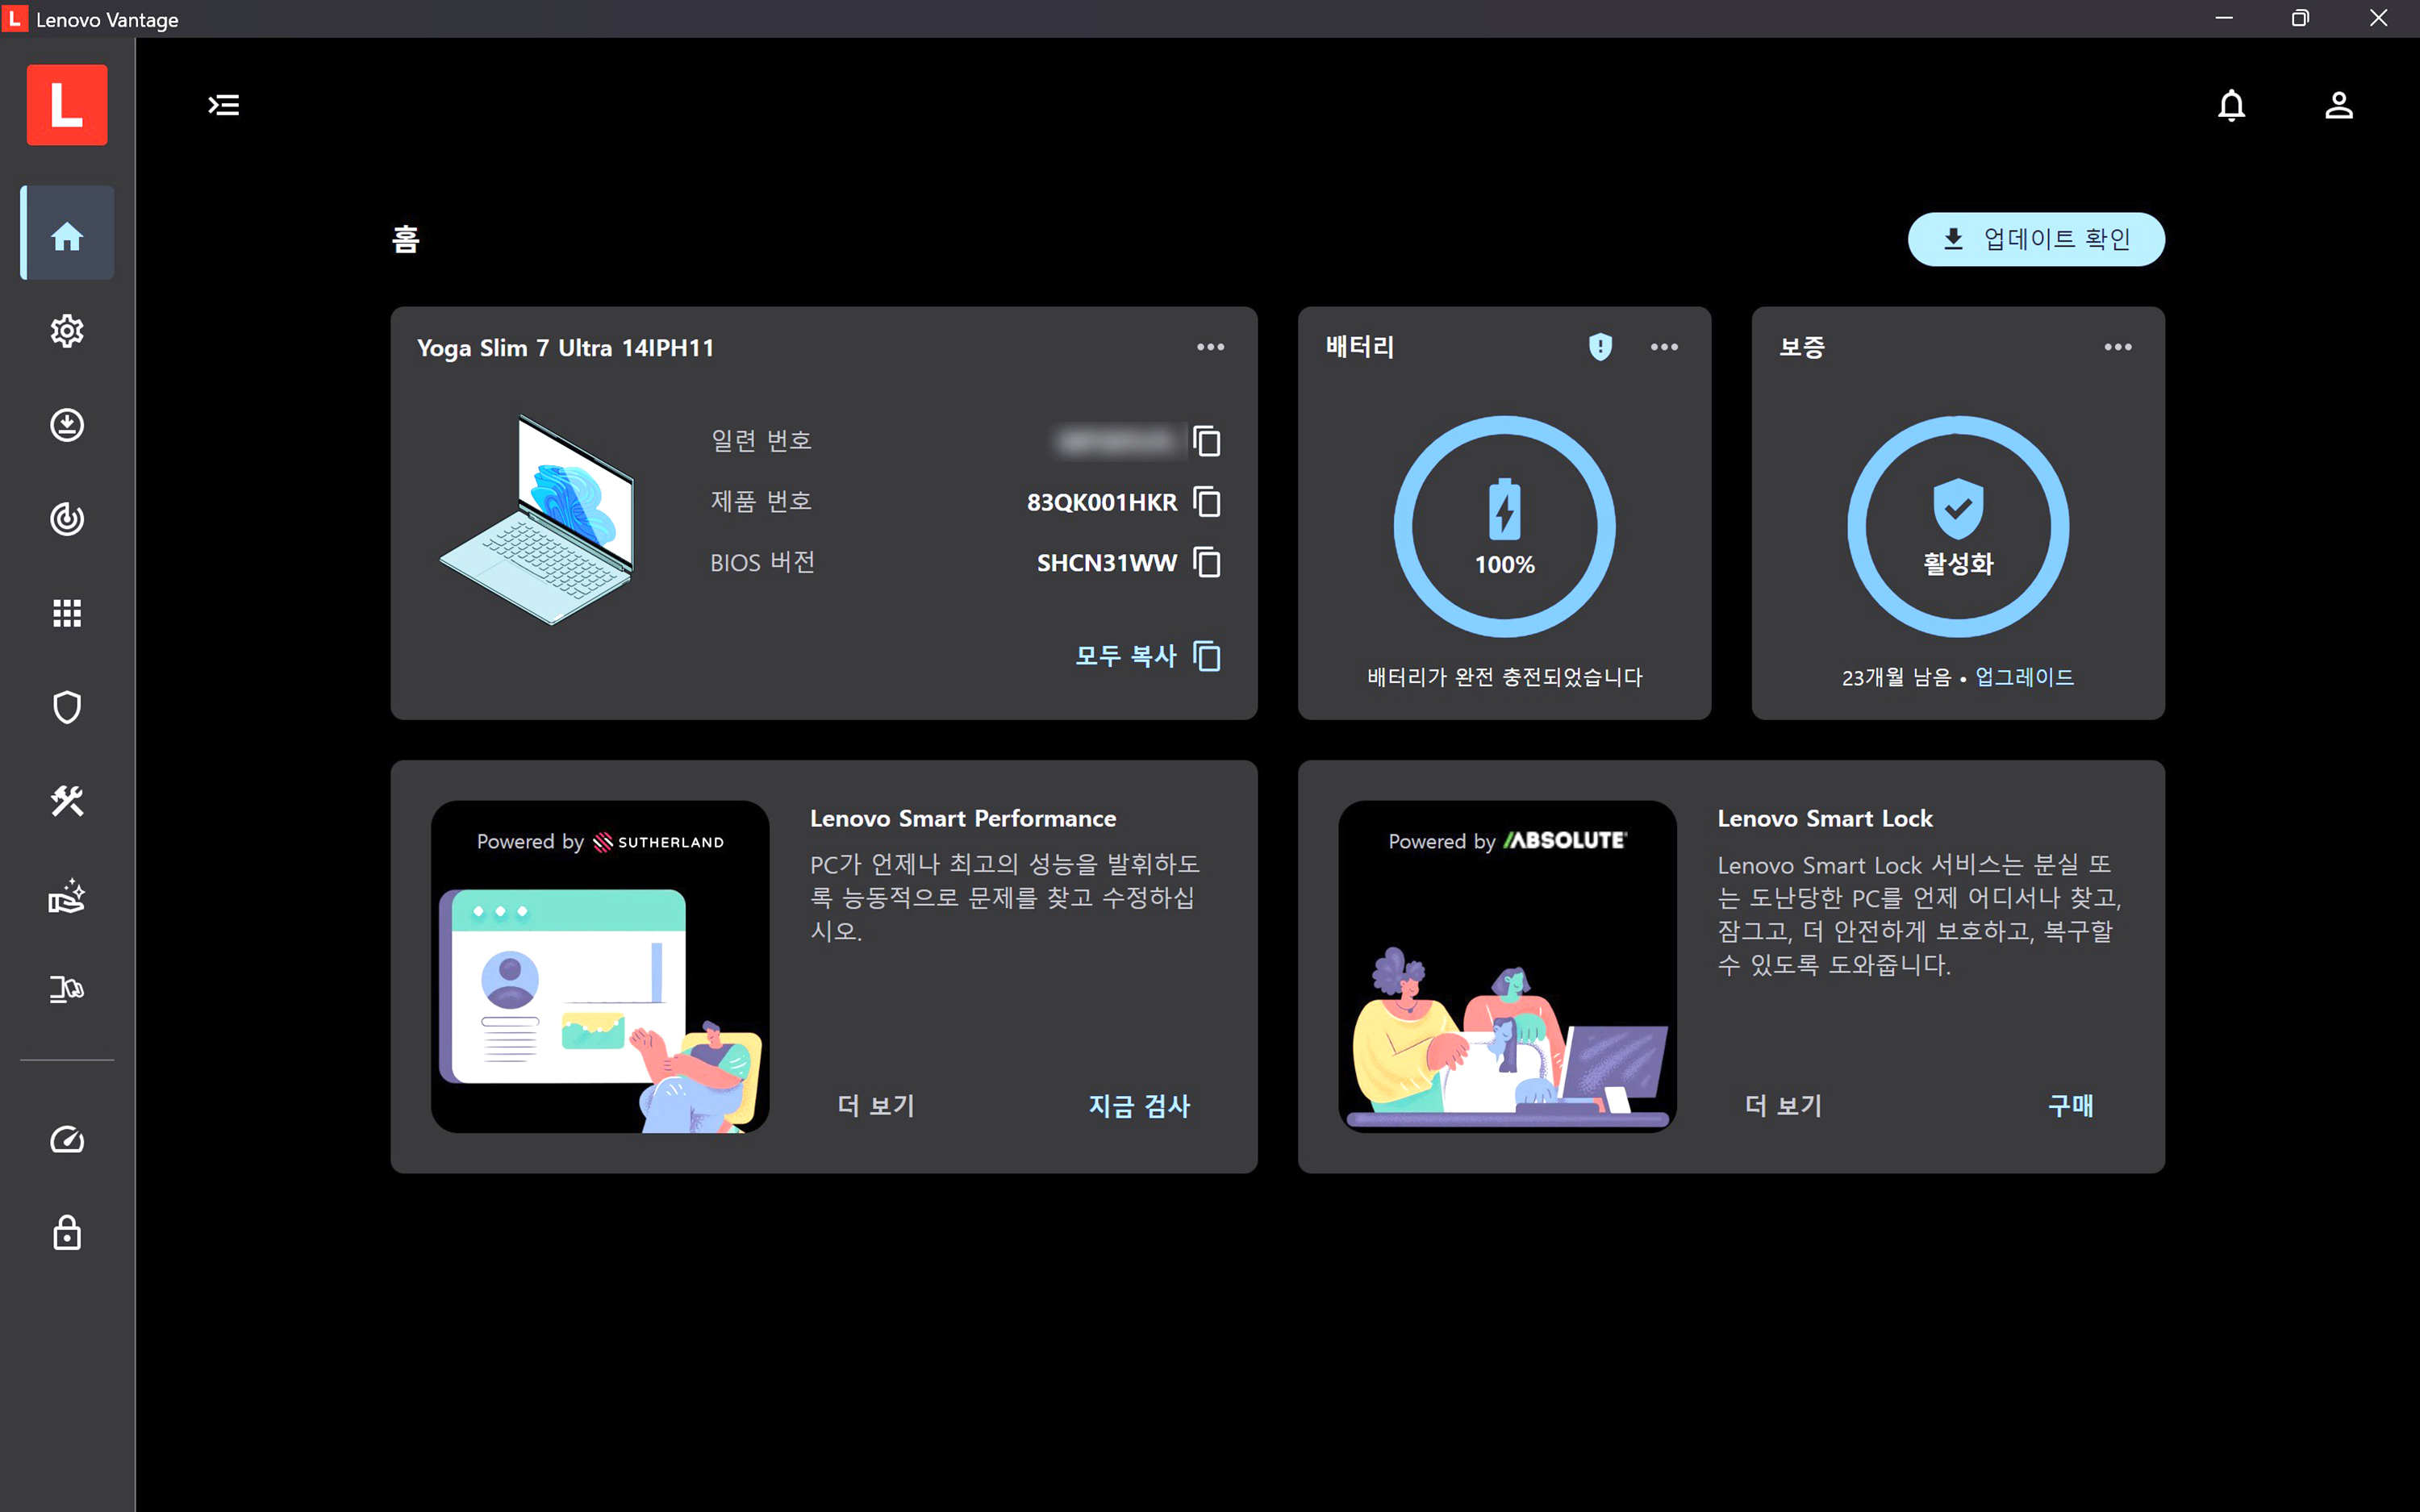The image size is (2420, 1512).
Task: Click the 일련 번호 label
Action: pyautogui.click(x=761, y=441)
